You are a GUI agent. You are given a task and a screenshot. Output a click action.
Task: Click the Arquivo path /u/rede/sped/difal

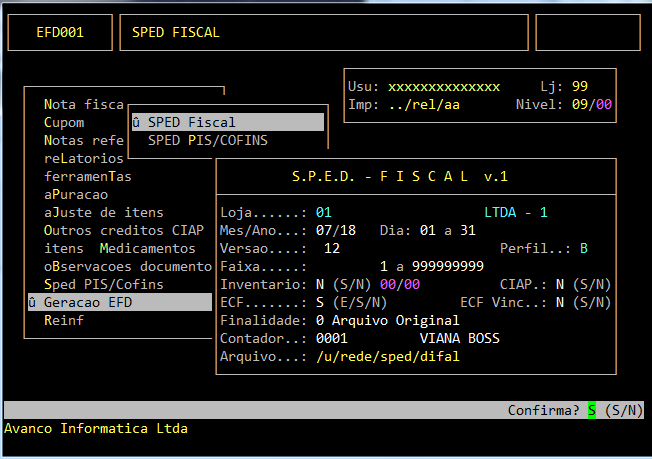coord(388,356)
